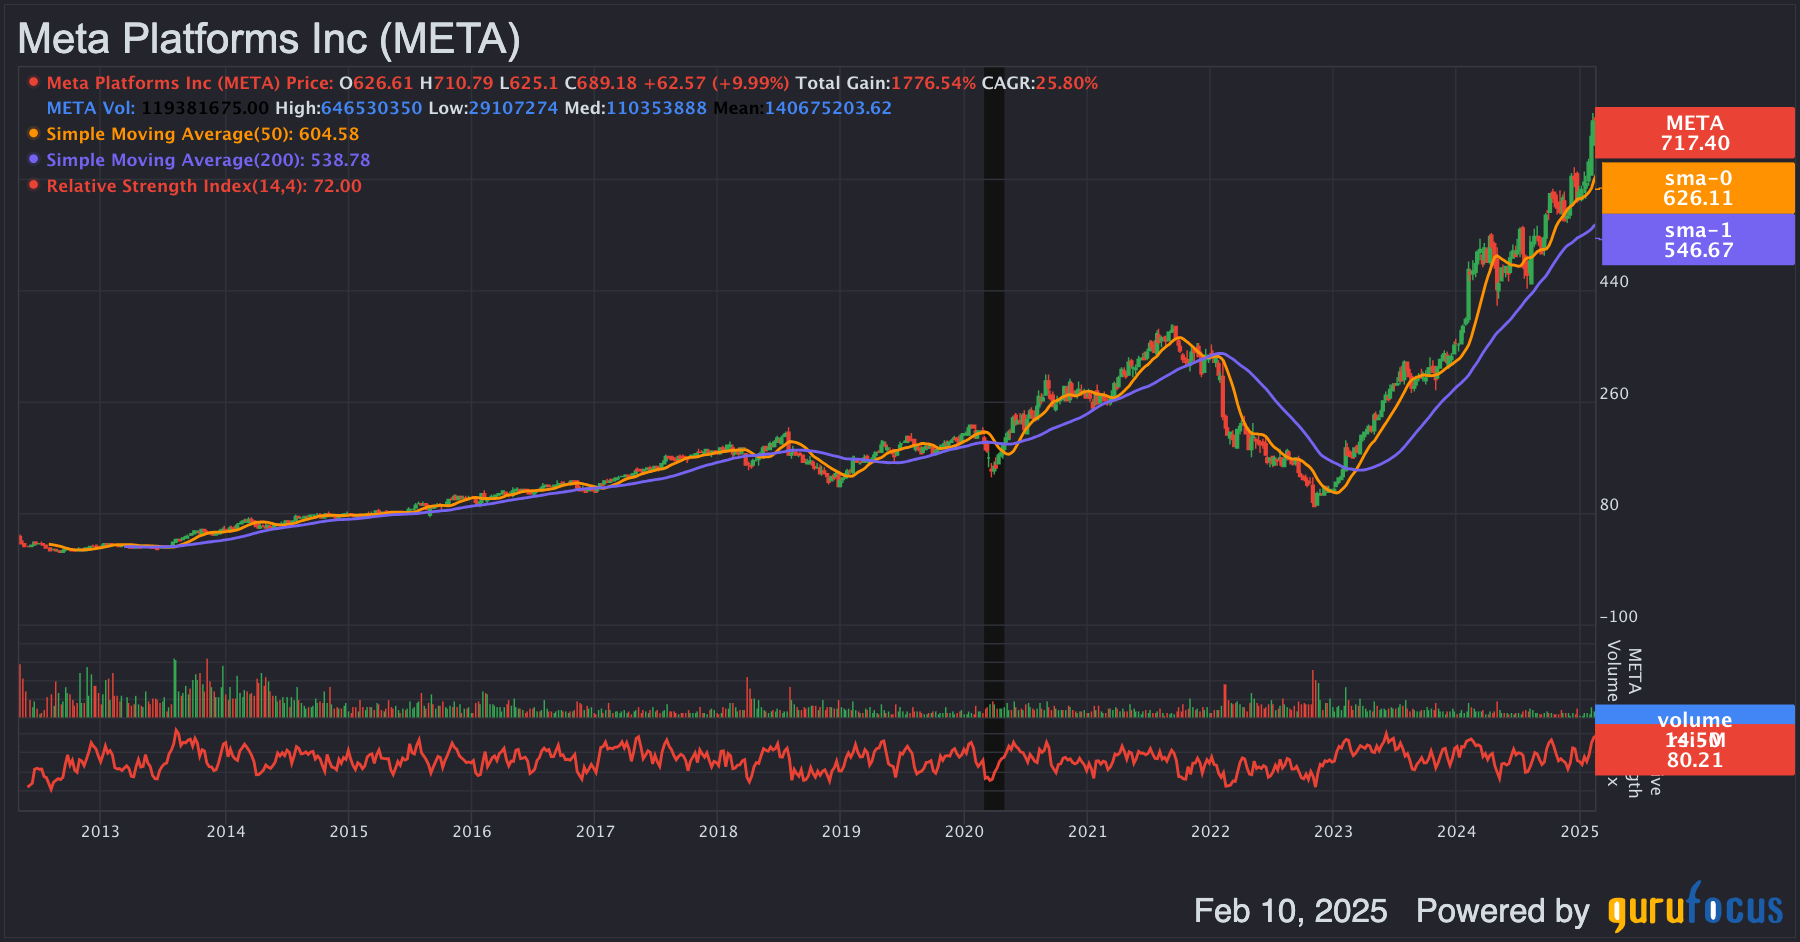
Task: Click the Feb 10, 2025 date stamp
Action: (x=1290, y=911)
